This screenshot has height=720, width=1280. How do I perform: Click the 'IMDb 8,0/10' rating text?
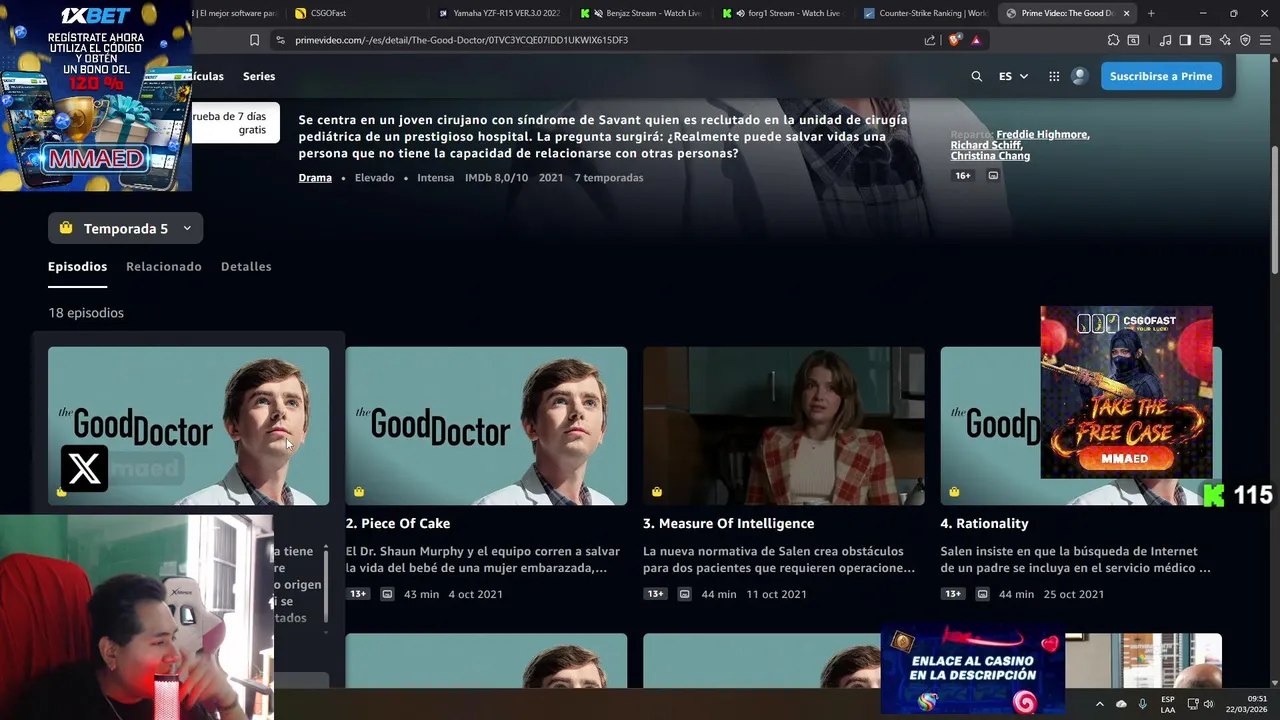click(496, 178)
